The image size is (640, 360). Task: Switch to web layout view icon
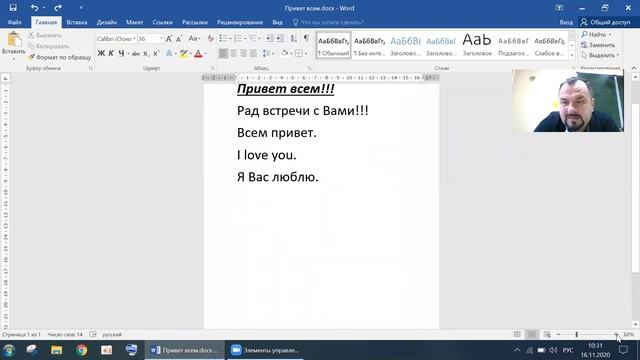pyautogui.click(x=547, y=334)
